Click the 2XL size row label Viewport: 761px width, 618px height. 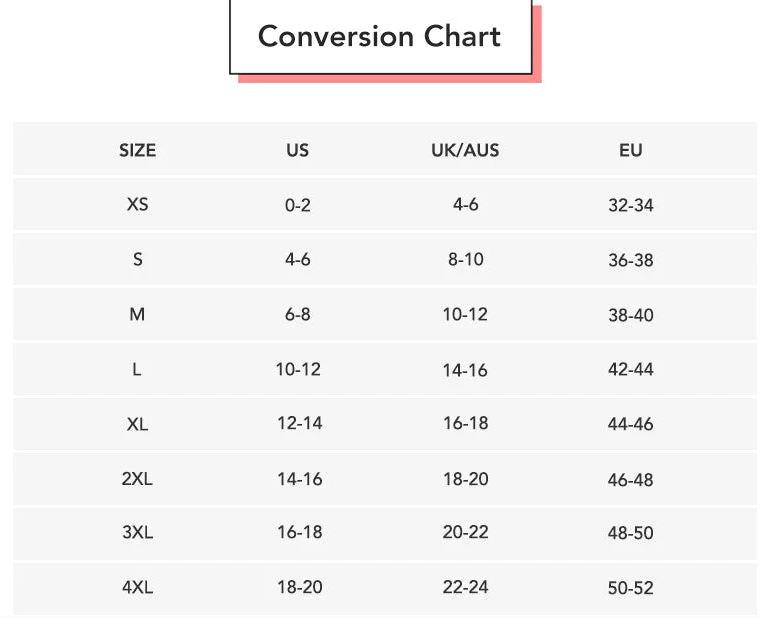138,479
